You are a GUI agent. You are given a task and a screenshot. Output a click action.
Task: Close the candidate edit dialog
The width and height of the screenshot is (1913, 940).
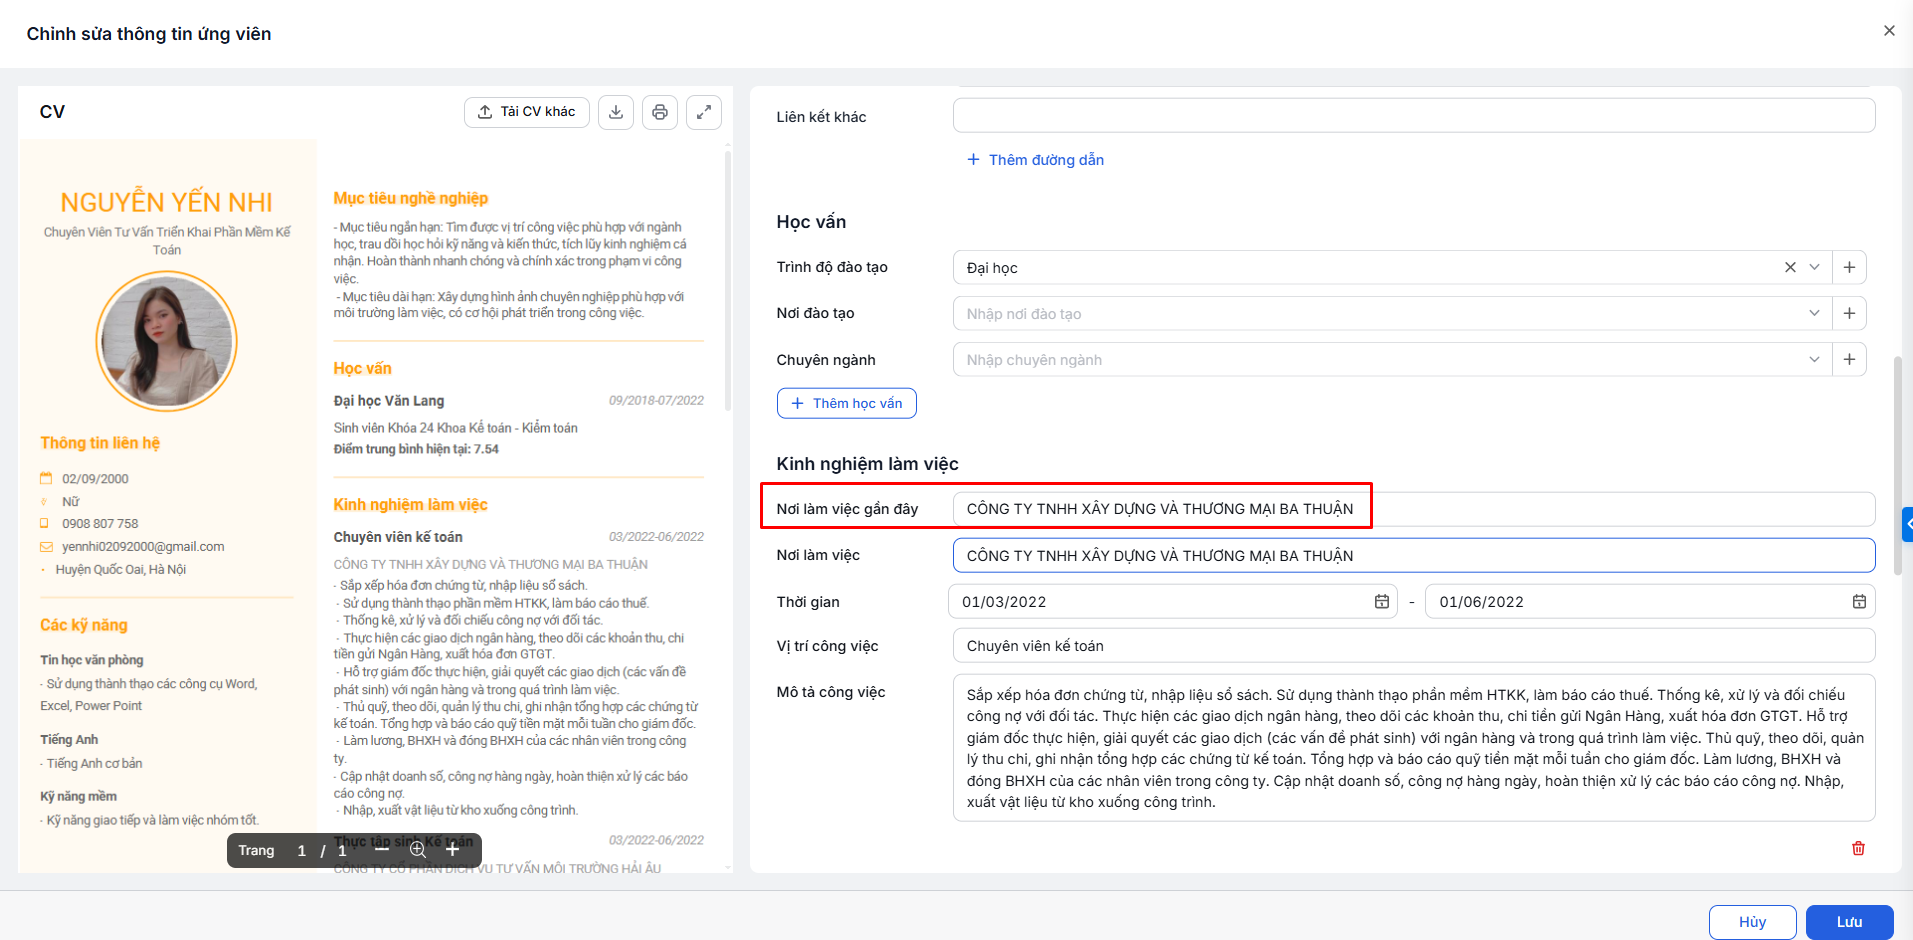click(x=1889, y=31)
